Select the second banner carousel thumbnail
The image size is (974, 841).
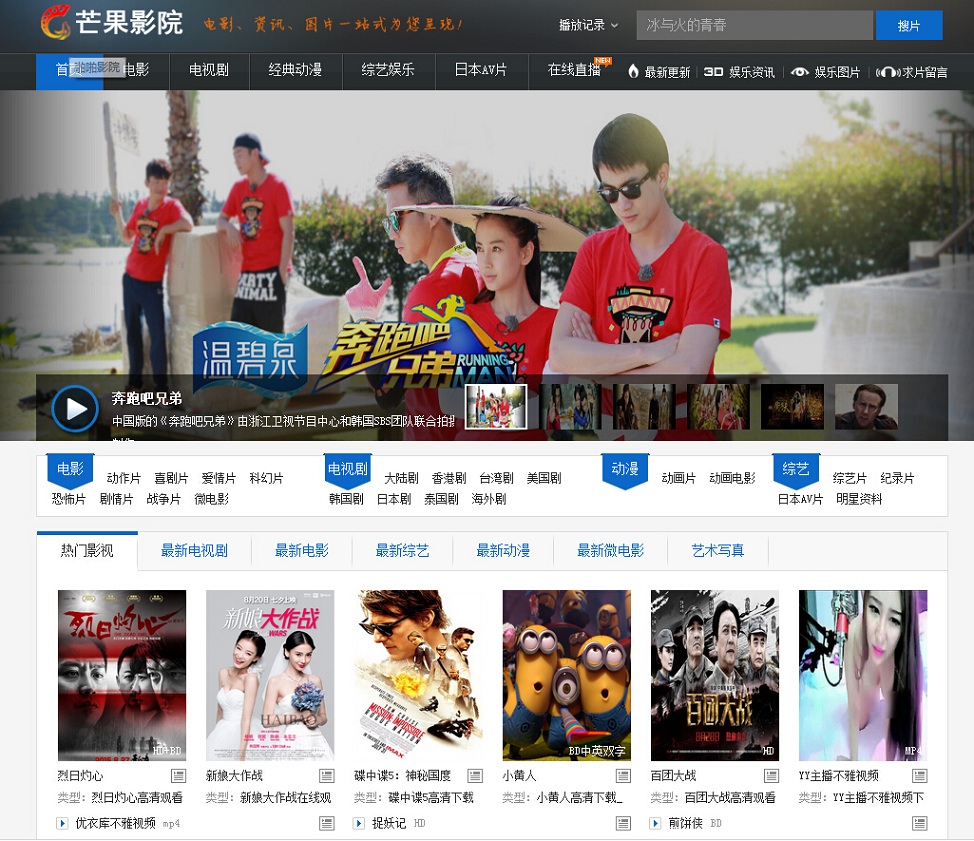[570, 407]
